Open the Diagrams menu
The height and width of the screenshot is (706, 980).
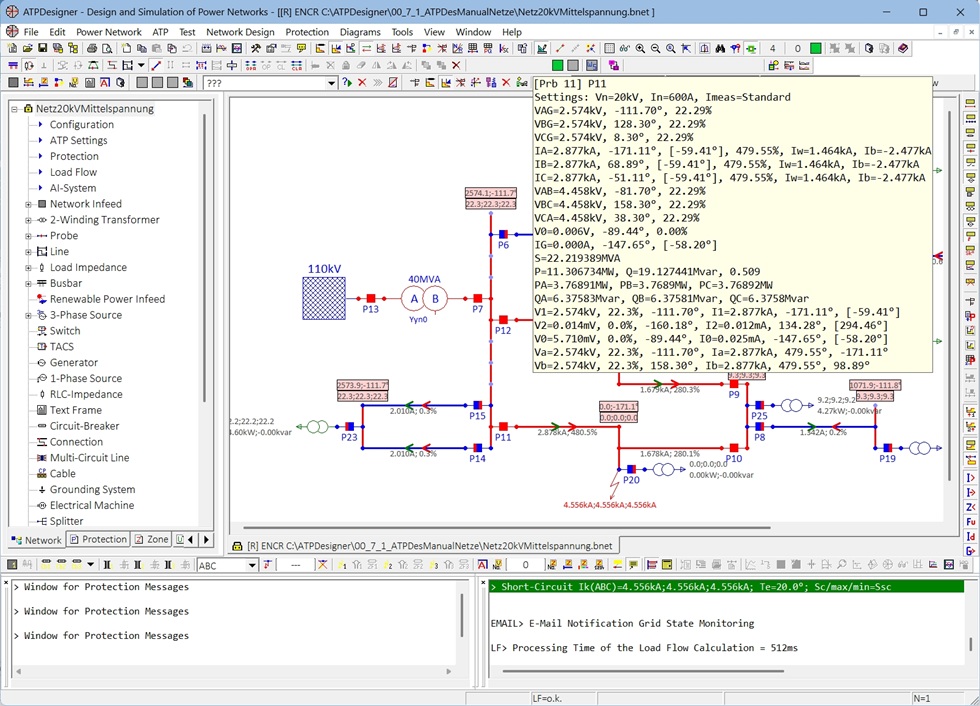(359, 32)
